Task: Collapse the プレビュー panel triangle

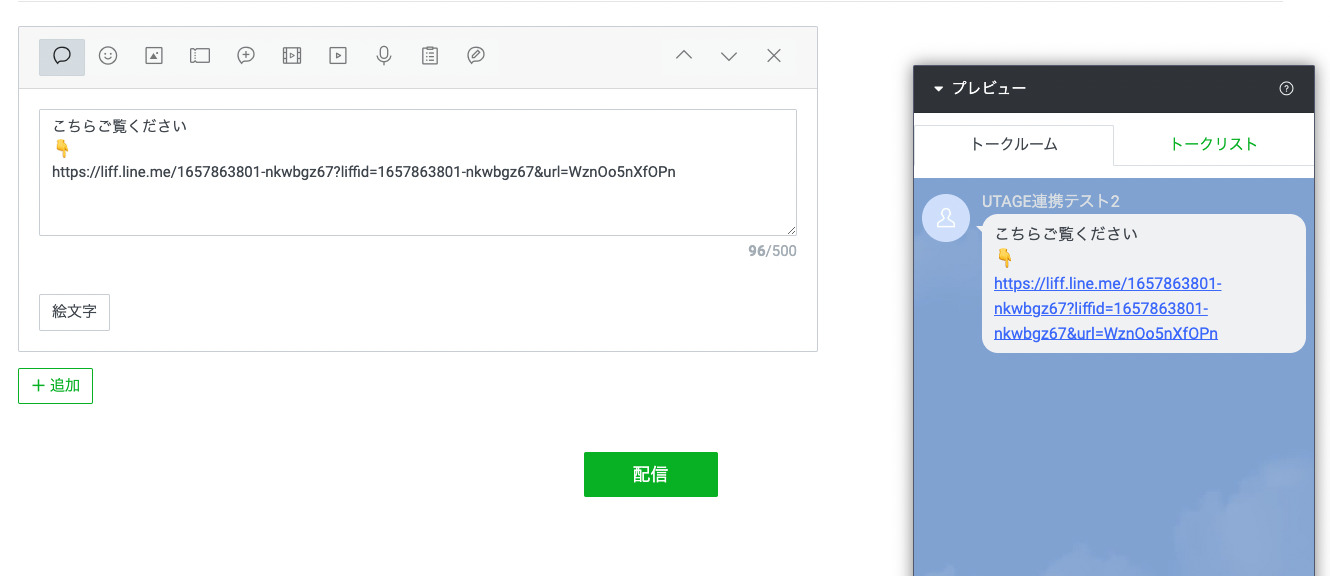Action: tap(938, 89)
